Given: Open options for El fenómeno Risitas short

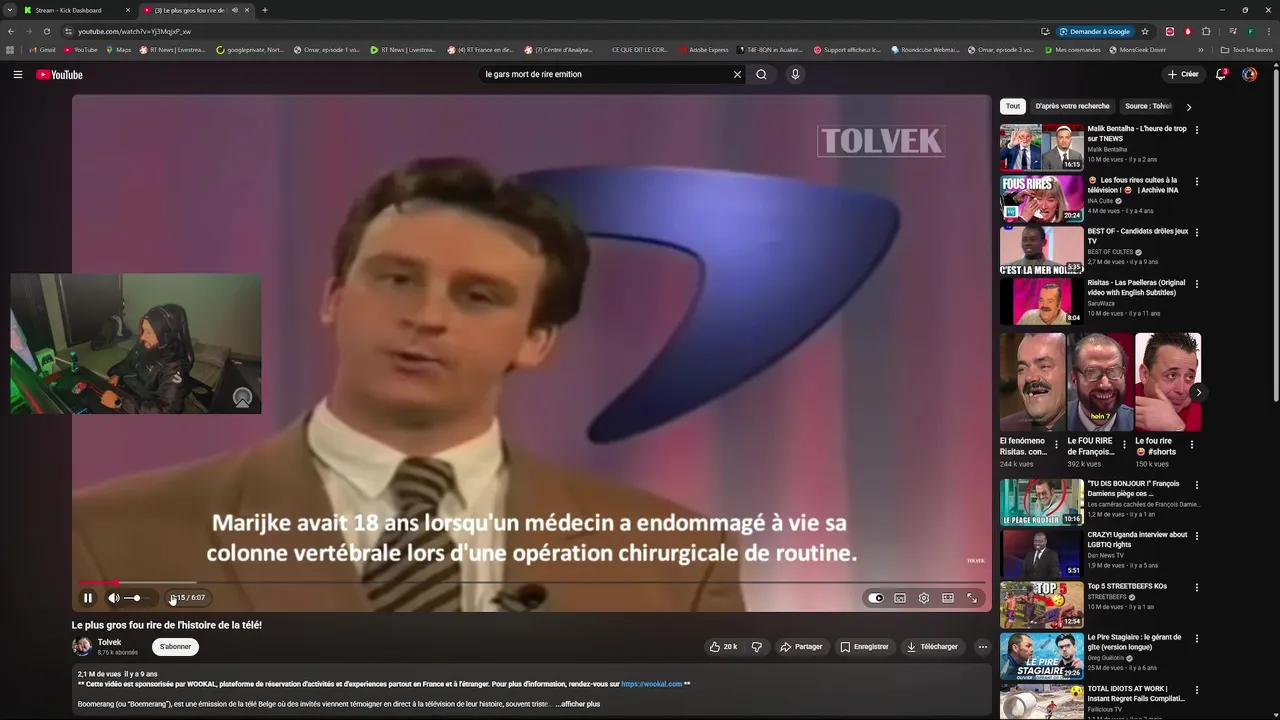Looking at the screenshot, I should 1057,444.
